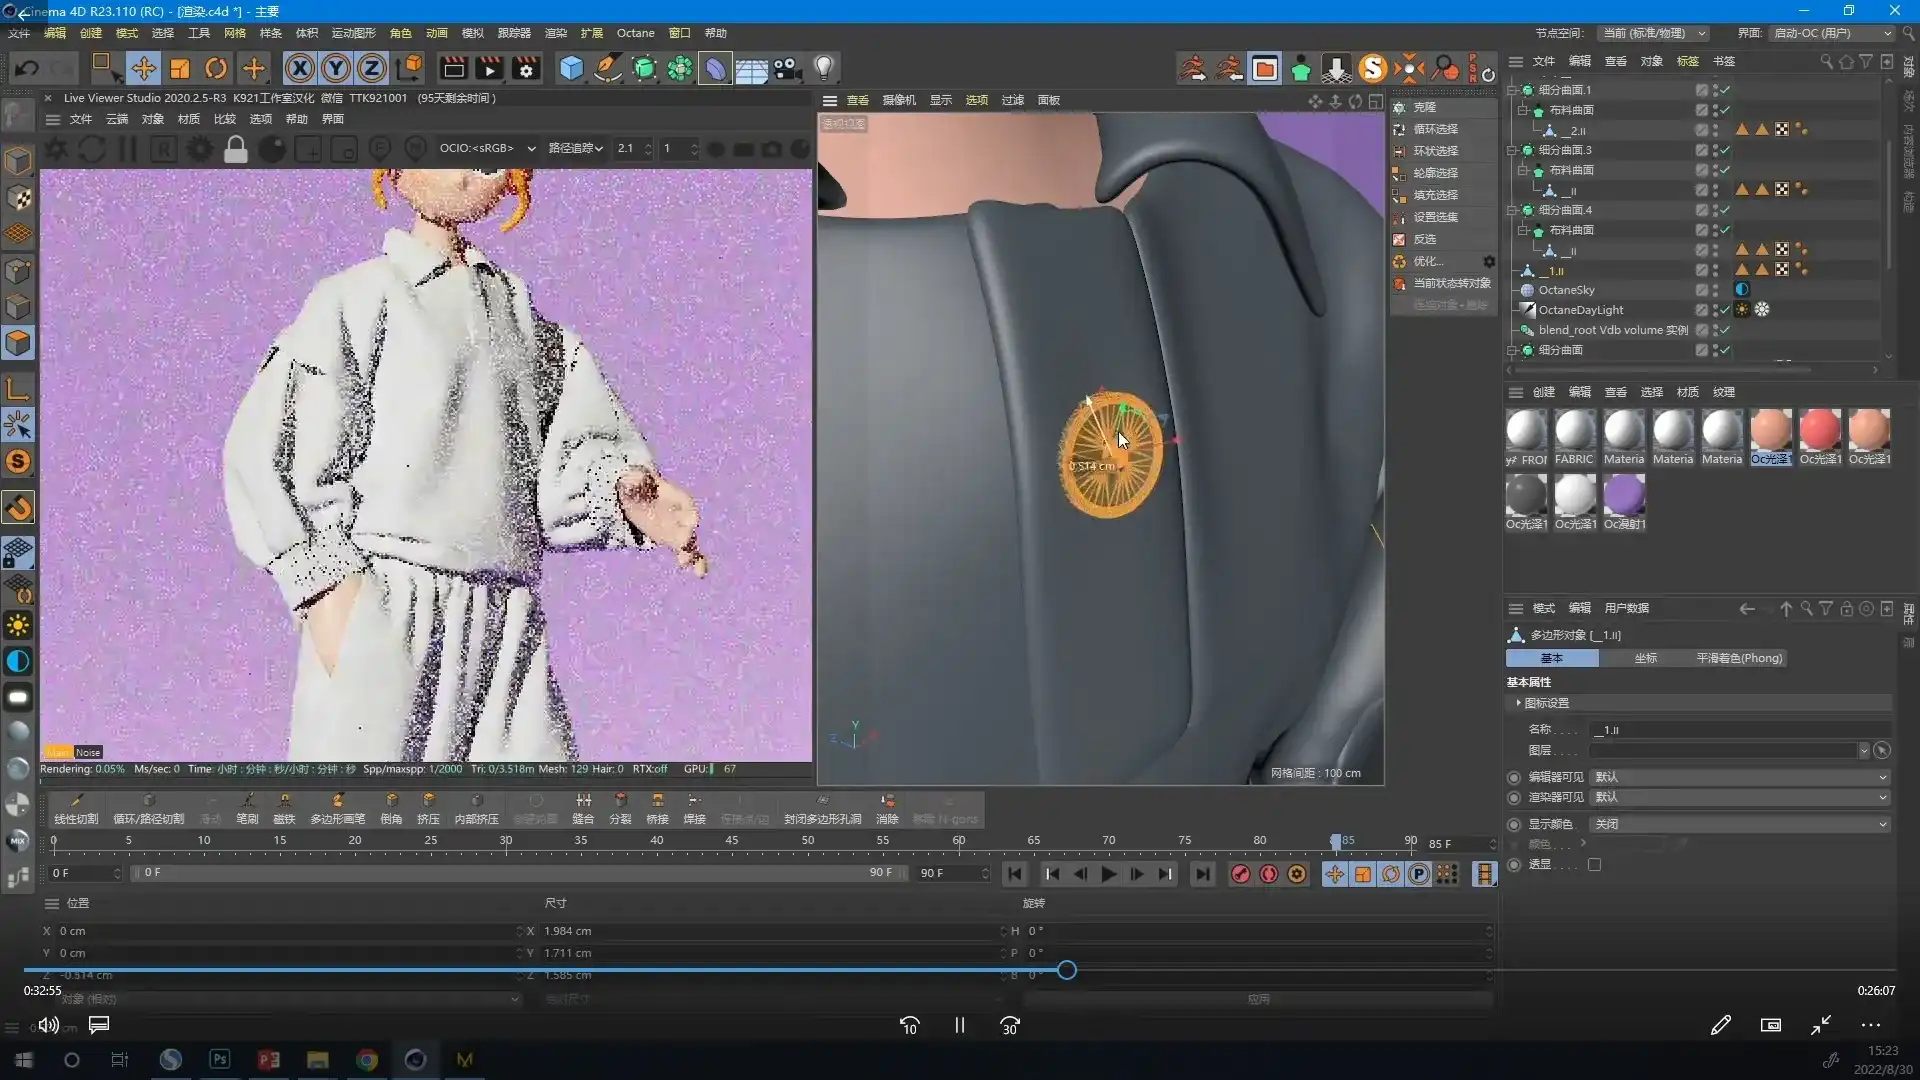This screenshot has width=1920, height=1080.
Task: Switch to the 坐标 tab
Action: pyautogui.click(x=1645, y=658)
